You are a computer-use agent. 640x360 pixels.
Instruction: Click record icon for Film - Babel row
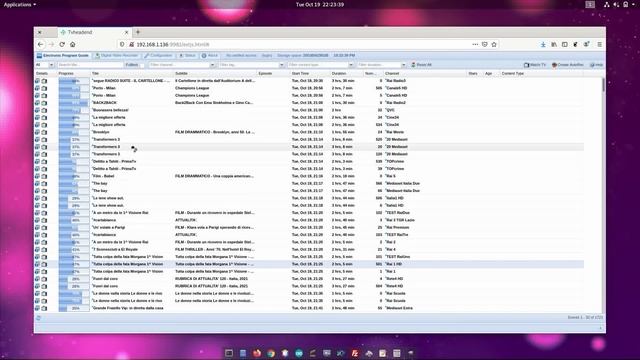click(x=44, y=176)
